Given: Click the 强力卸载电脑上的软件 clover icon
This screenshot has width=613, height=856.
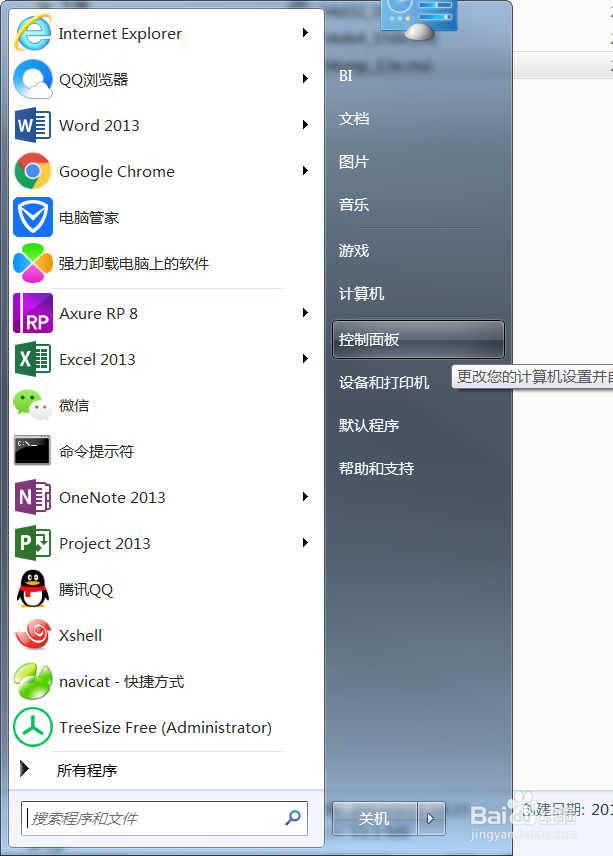Looking at the screenshot, I should pos(33,263).
